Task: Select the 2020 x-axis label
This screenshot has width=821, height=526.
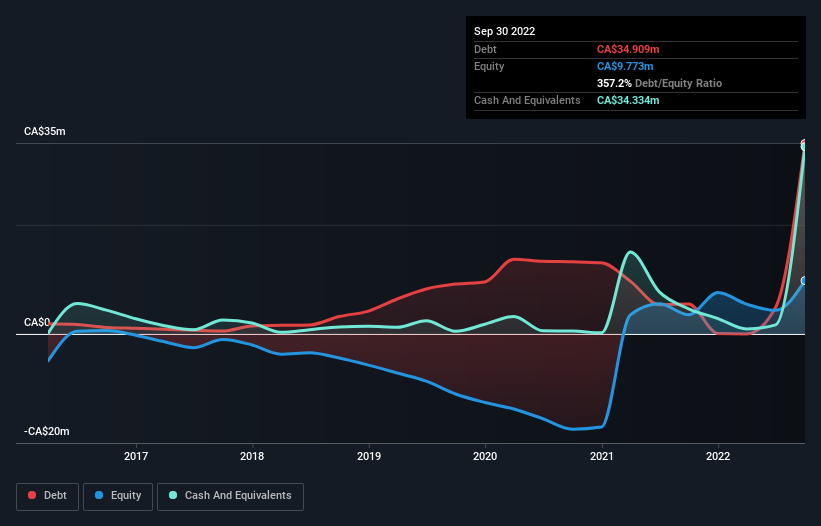Action: click(485, 456)
